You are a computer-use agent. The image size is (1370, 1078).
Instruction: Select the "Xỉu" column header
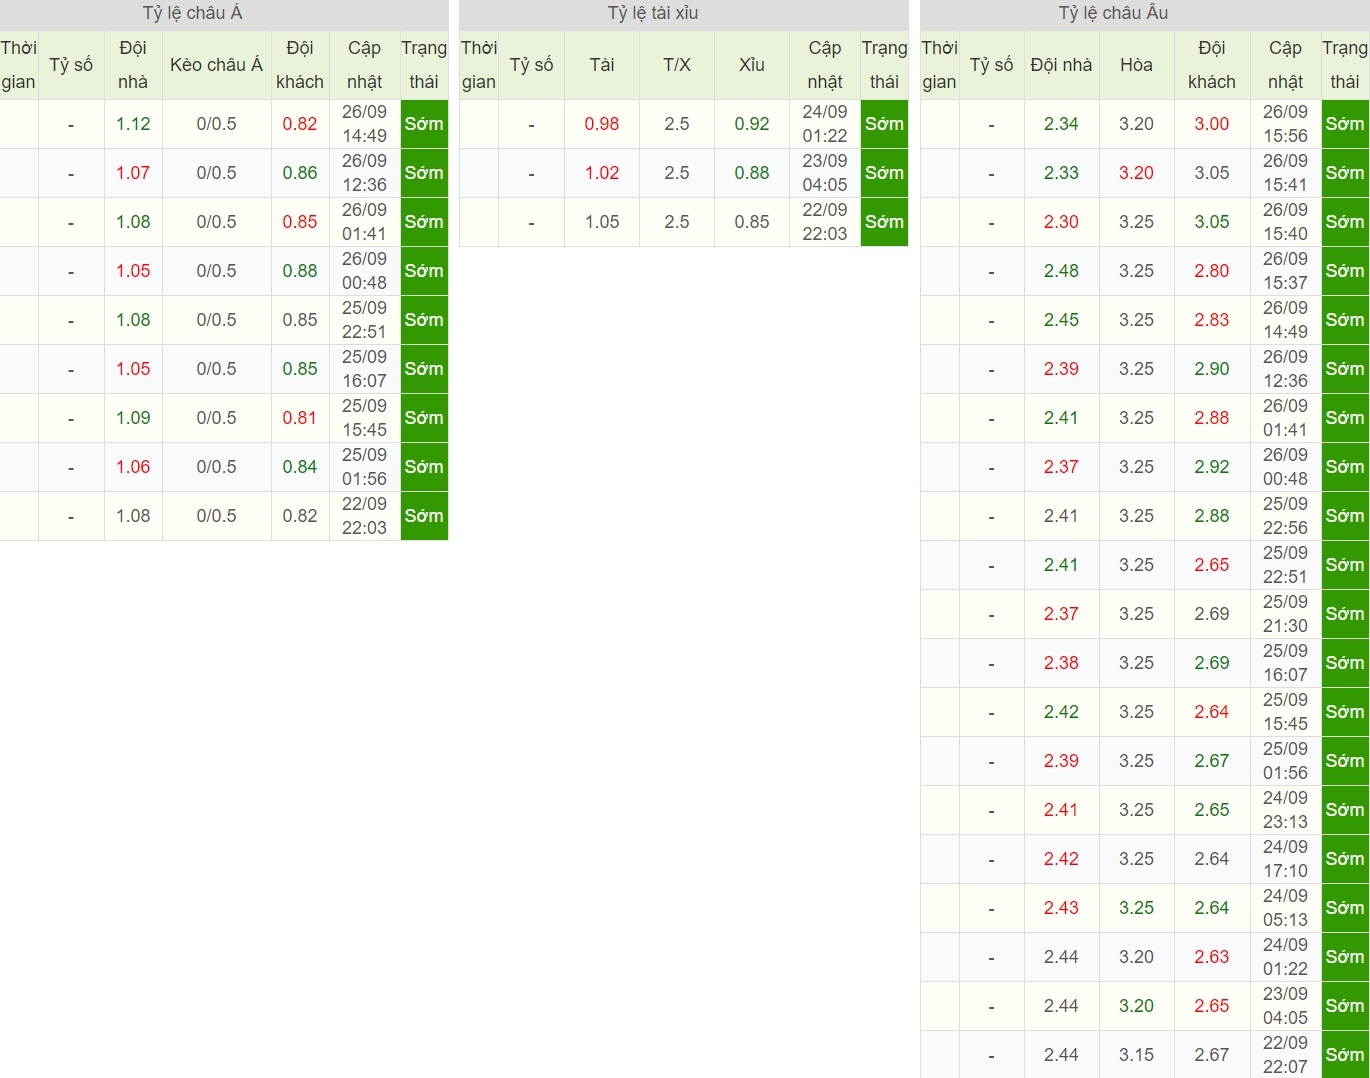(x=752, y=65)
